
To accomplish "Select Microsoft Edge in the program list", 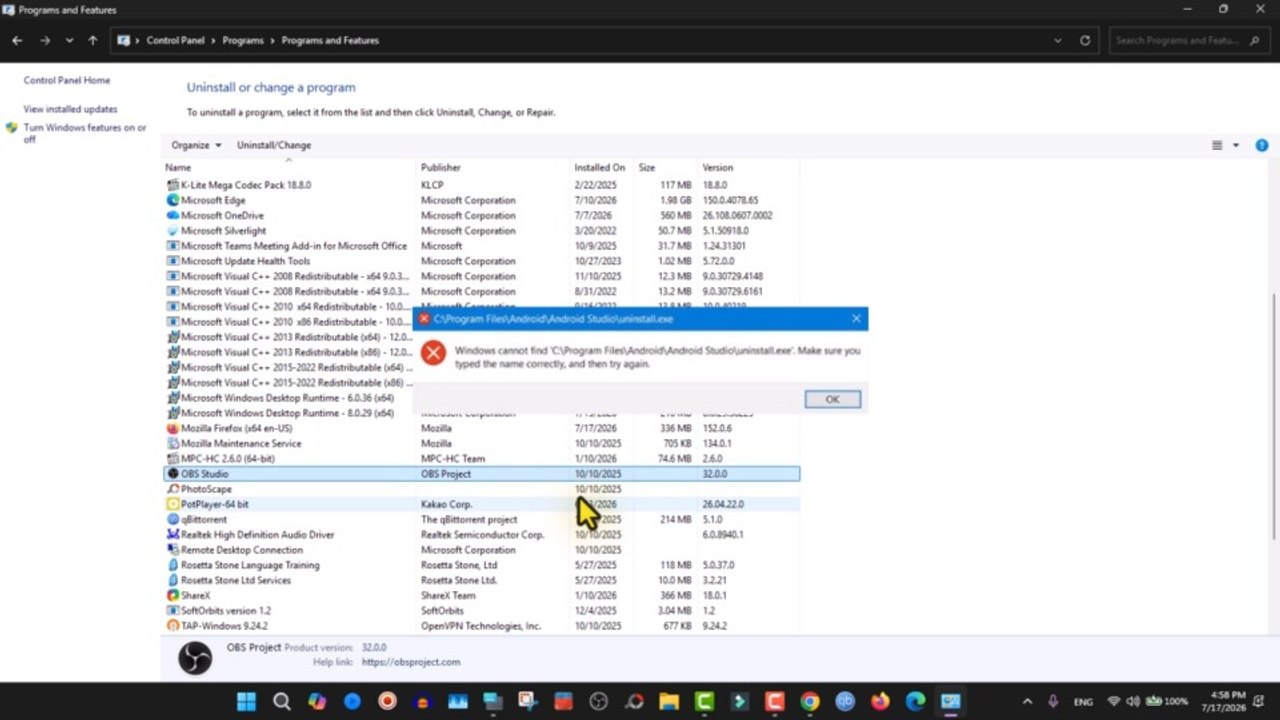I will (481, 200).
